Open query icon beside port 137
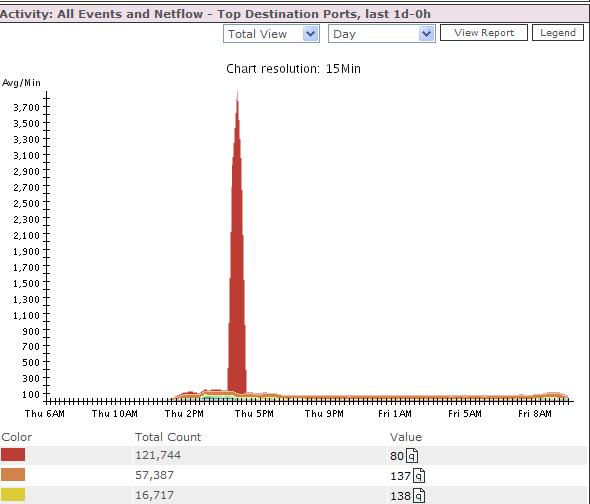590x504 pixels. 419,476
